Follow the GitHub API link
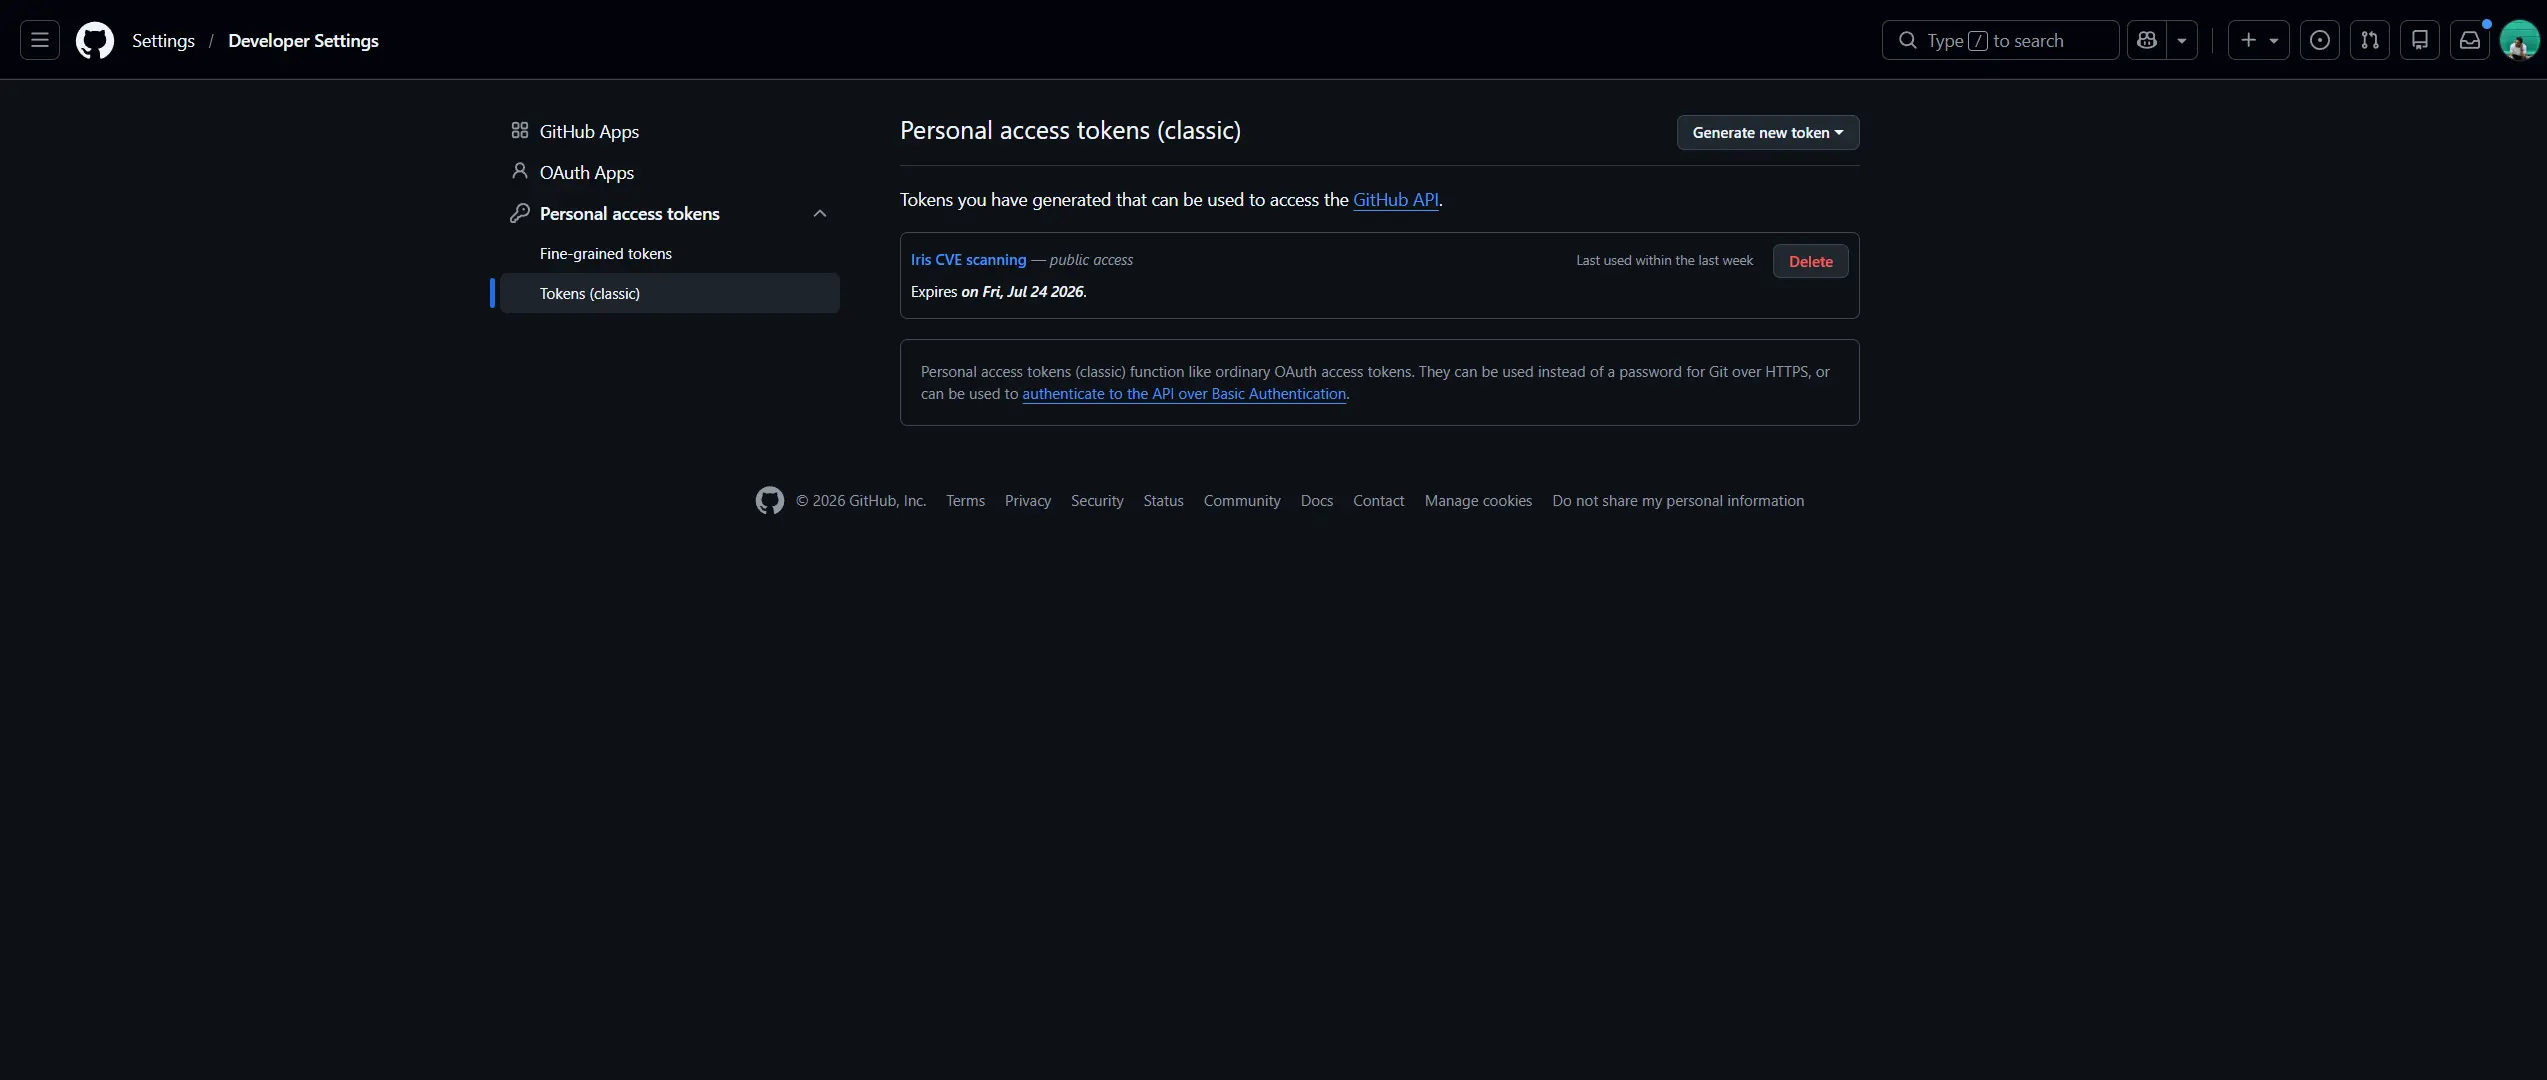Screen dimensions: 2547x1080 click(x=1396, y=199)
